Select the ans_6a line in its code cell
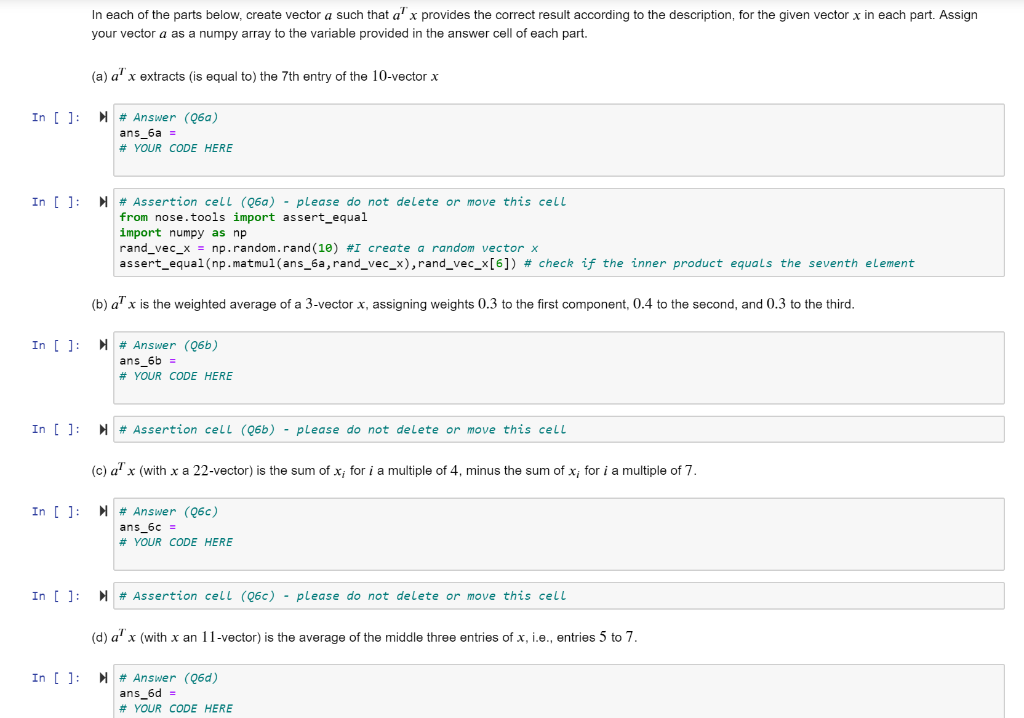Viewport: 1024px width, 718px height. [x=144, y=132]
